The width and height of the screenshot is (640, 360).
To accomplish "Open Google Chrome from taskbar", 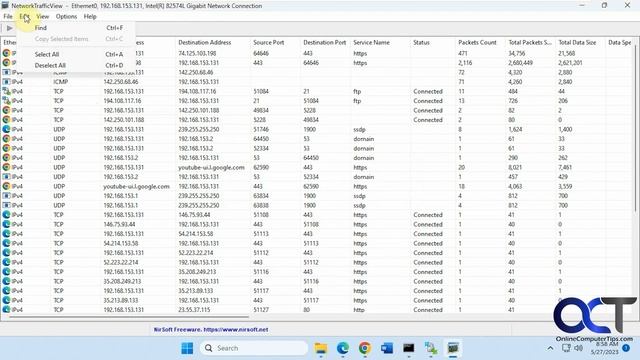I will pyautogui.click(x=364, y=348).
